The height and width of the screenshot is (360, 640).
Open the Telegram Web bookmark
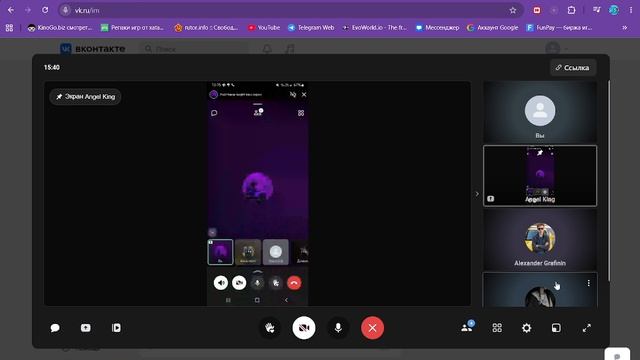(311, 28)
